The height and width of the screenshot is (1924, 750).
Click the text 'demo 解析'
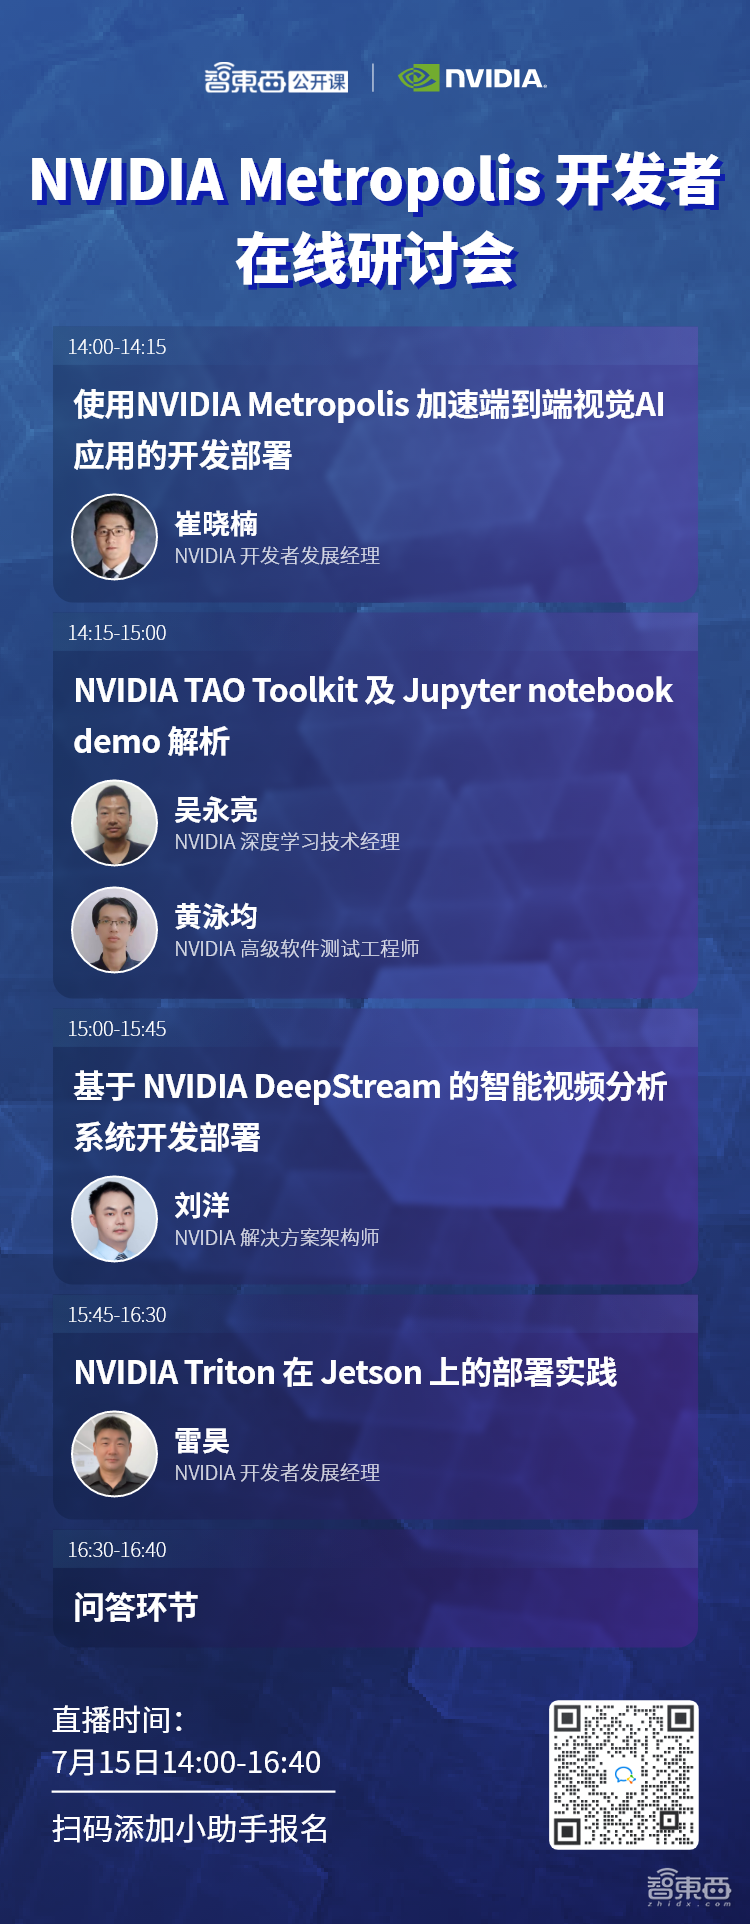tap(152, 742)
